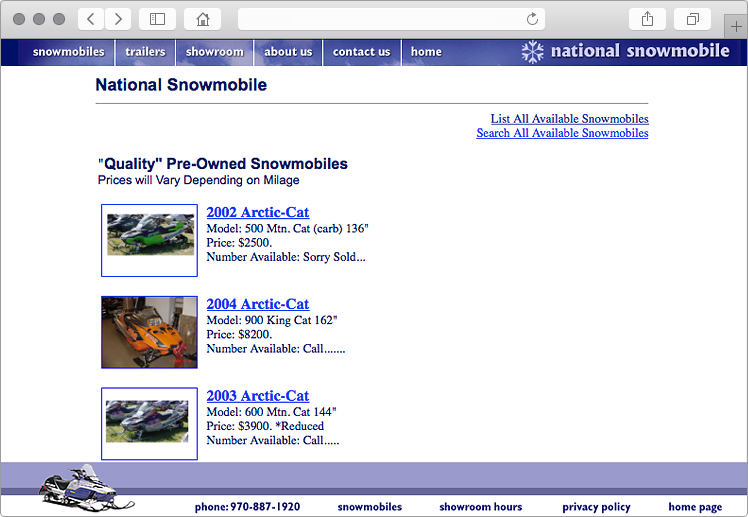Toggle the browser sidebar icon

pos(157,19)
